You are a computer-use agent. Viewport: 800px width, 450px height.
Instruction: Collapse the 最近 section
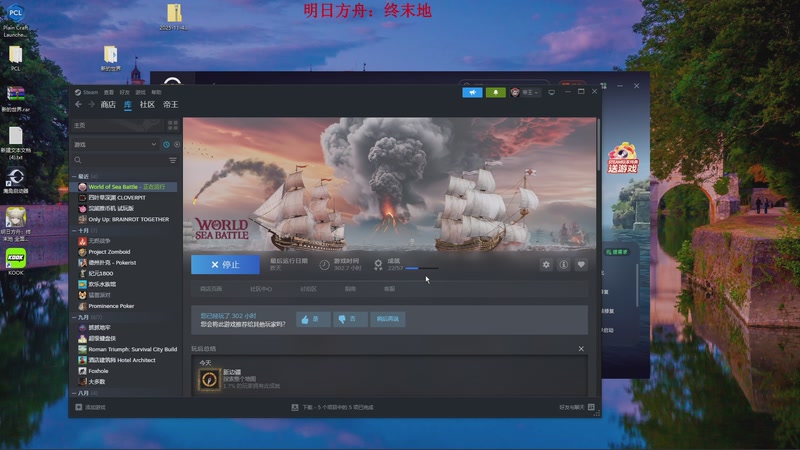point(74,176)
